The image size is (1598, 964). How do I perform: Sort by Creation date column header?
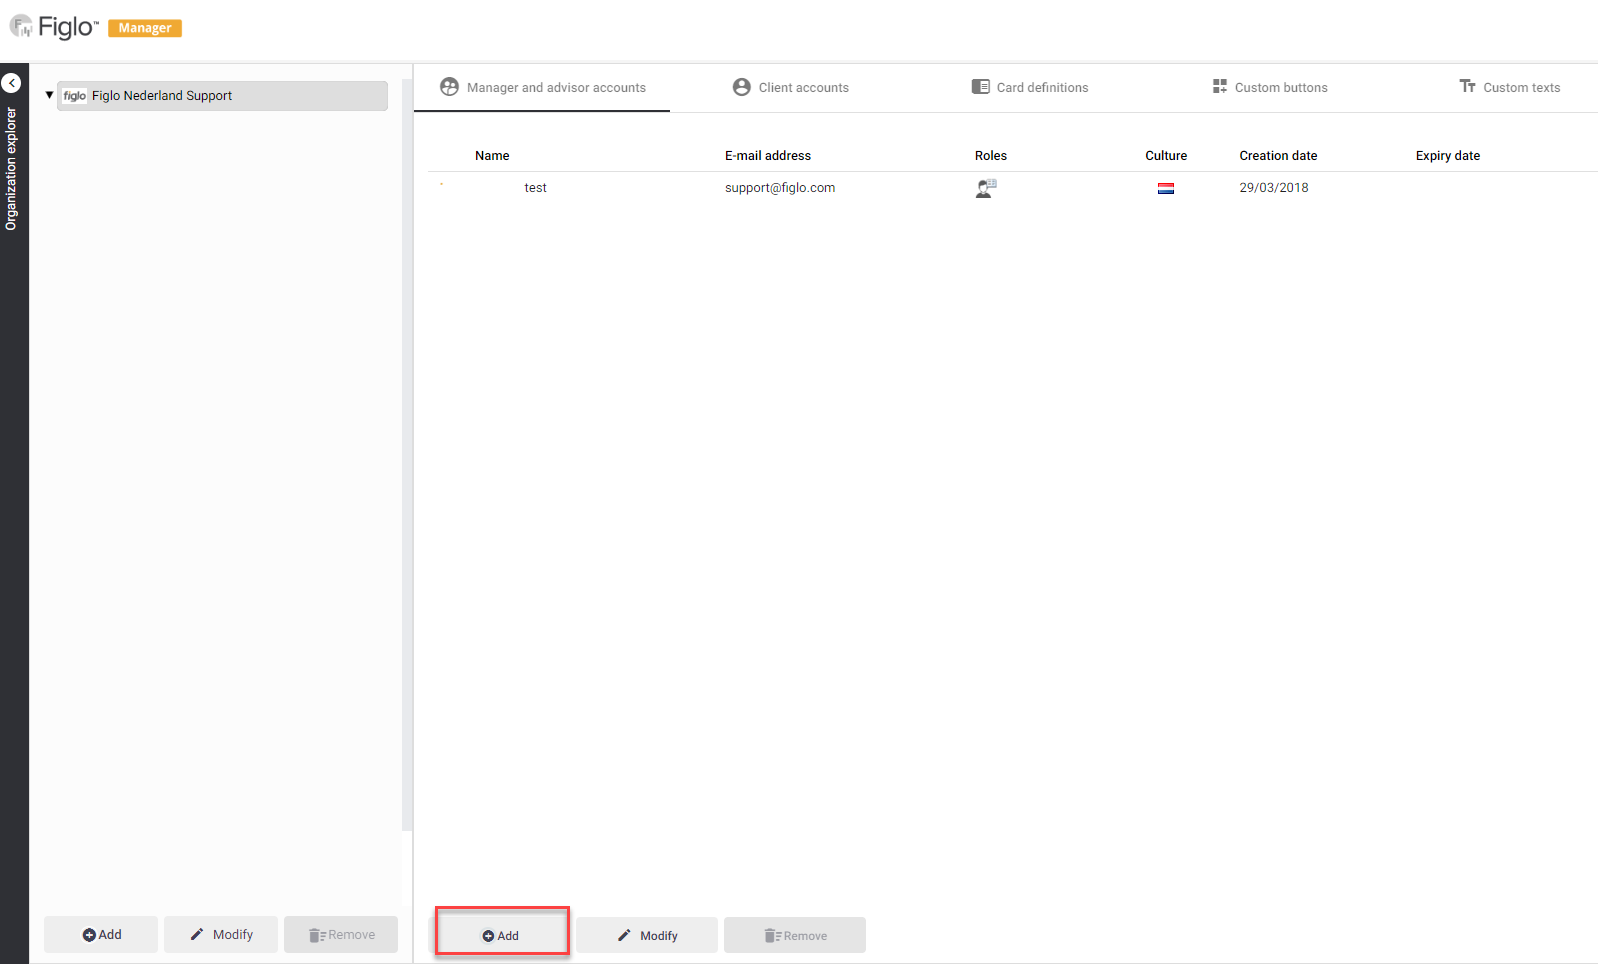tap(1277, 156)
